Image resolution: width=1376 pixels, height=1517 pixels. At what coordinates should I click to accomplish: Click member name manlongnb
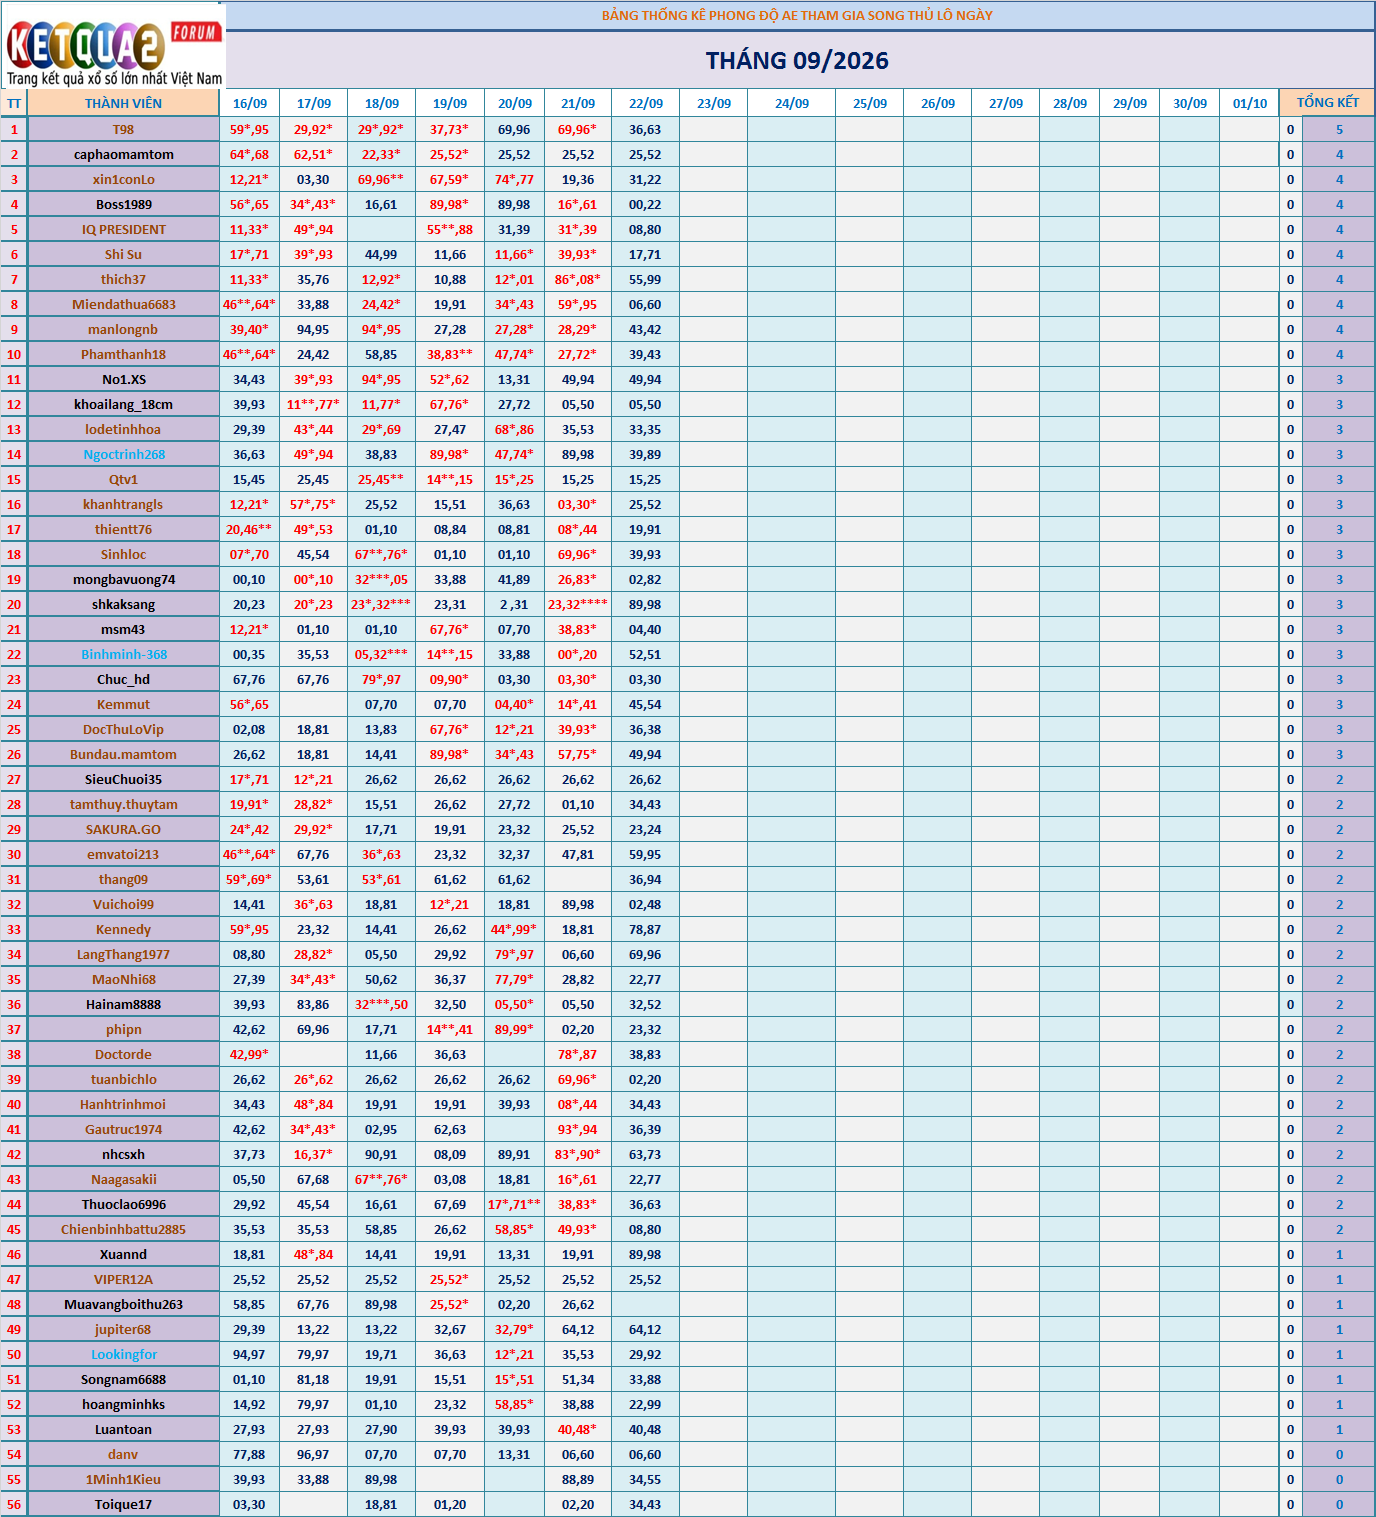tap(123, 330)
